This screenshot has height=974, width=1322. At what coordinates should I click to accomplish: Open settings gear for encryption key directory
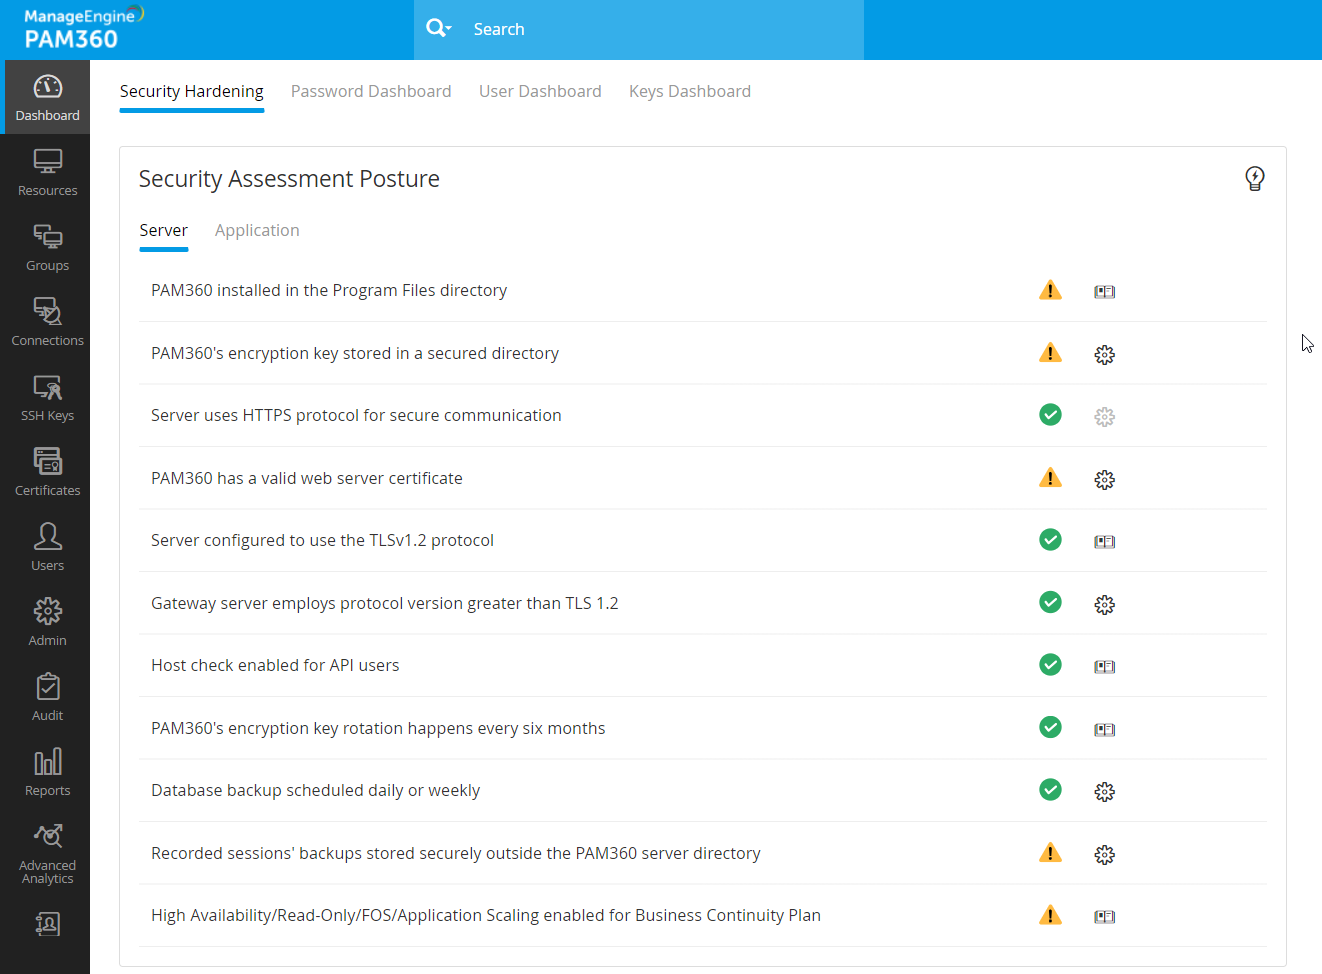1104,355
